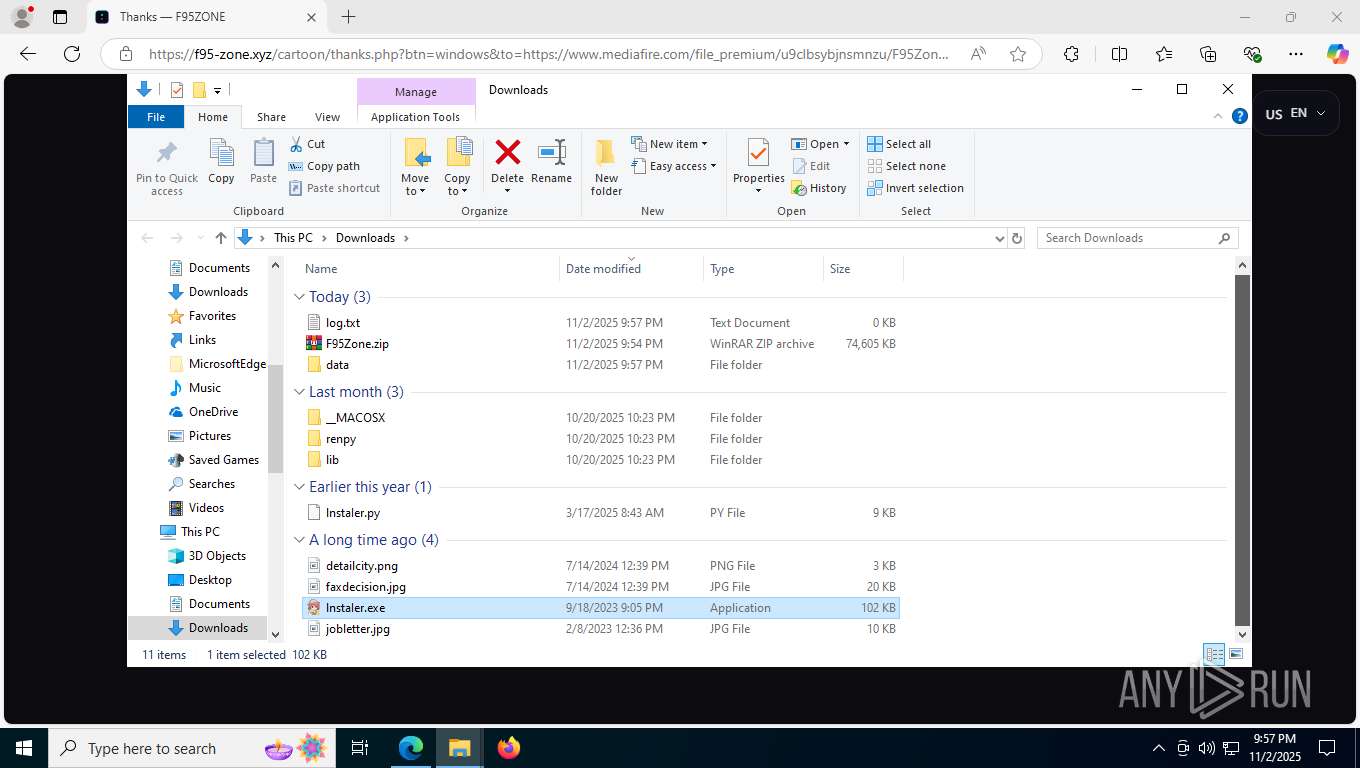The image size is (1360, 768).
Task: Open Edge extensions puzzle icon
Action: [1071, 54]
